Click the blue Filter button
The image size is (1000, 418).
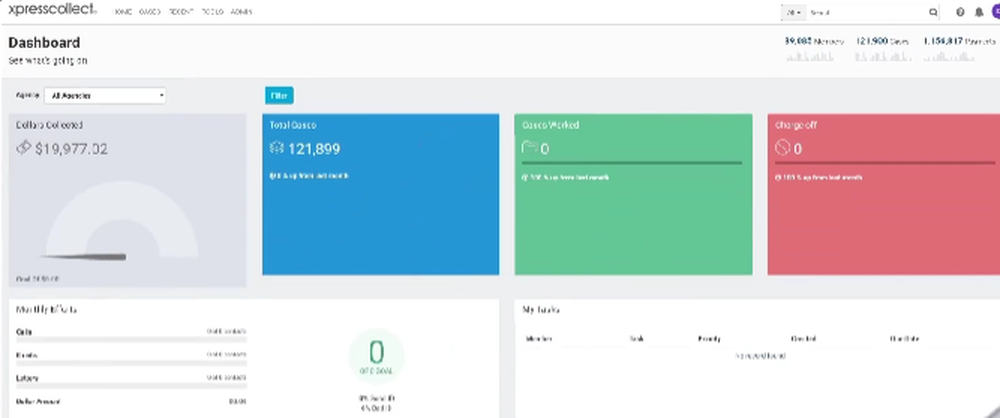coord(279,96)
